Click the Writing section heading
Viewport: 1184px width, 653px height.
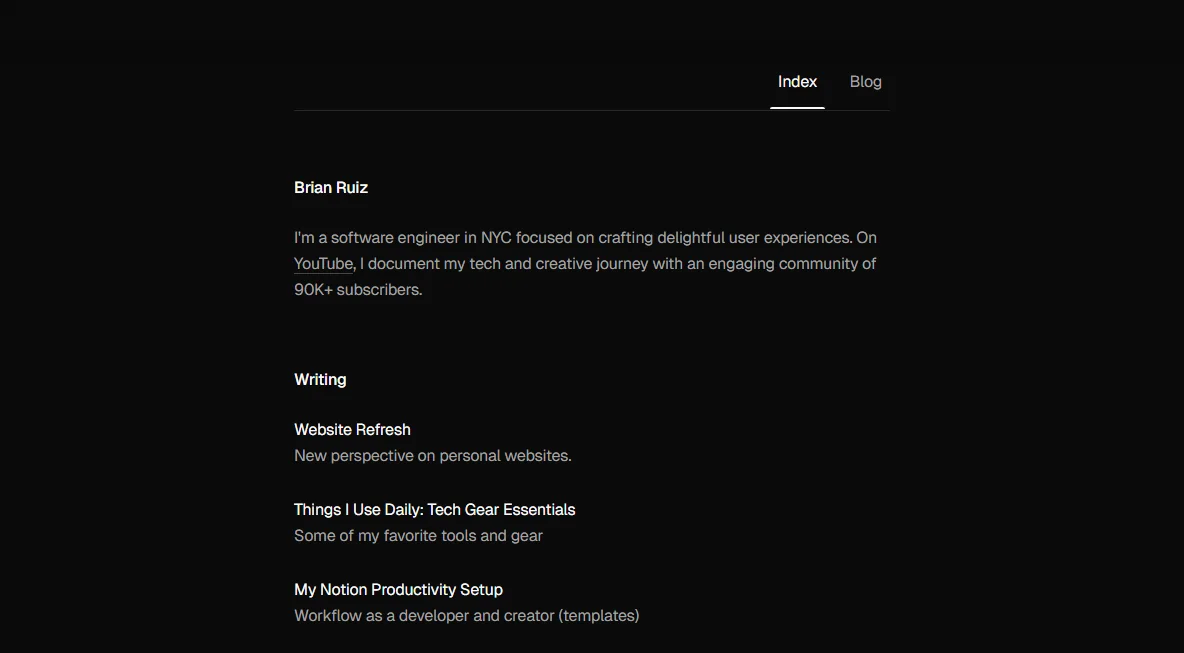pyautogui.click(x=320, y=380)
